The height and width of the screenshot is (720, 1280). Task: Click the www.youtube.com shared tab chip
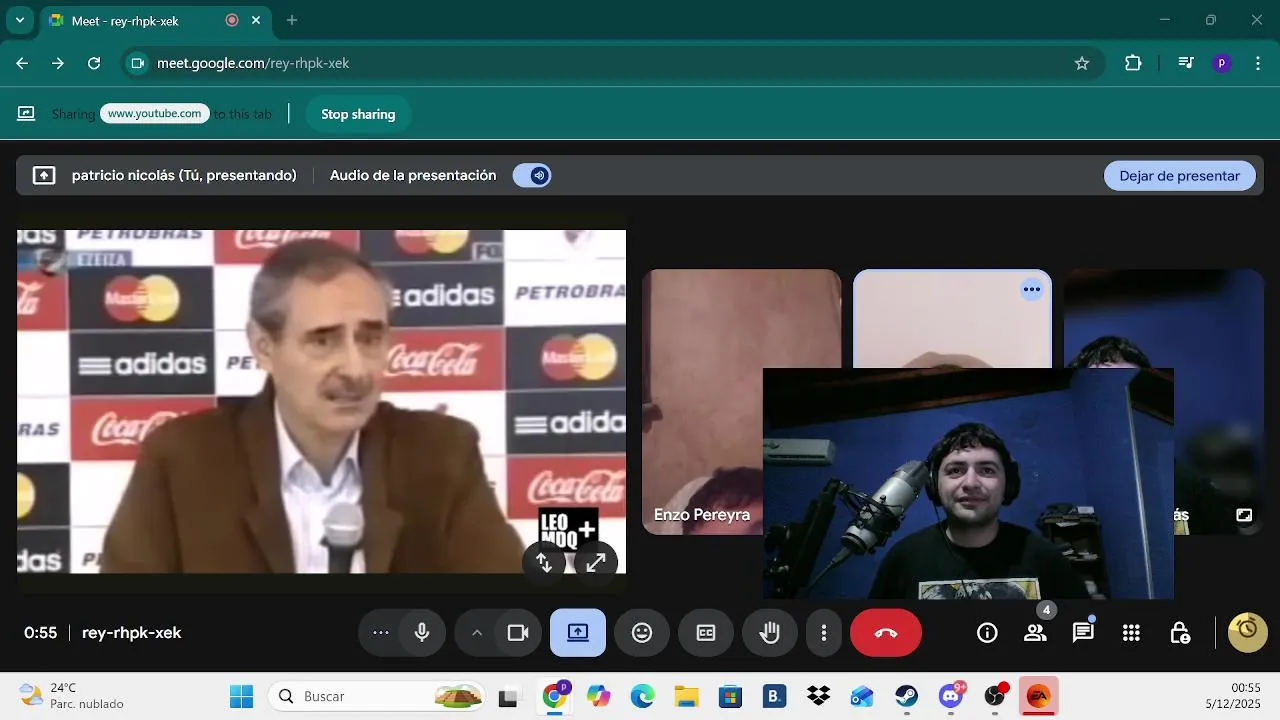point(155,114)
